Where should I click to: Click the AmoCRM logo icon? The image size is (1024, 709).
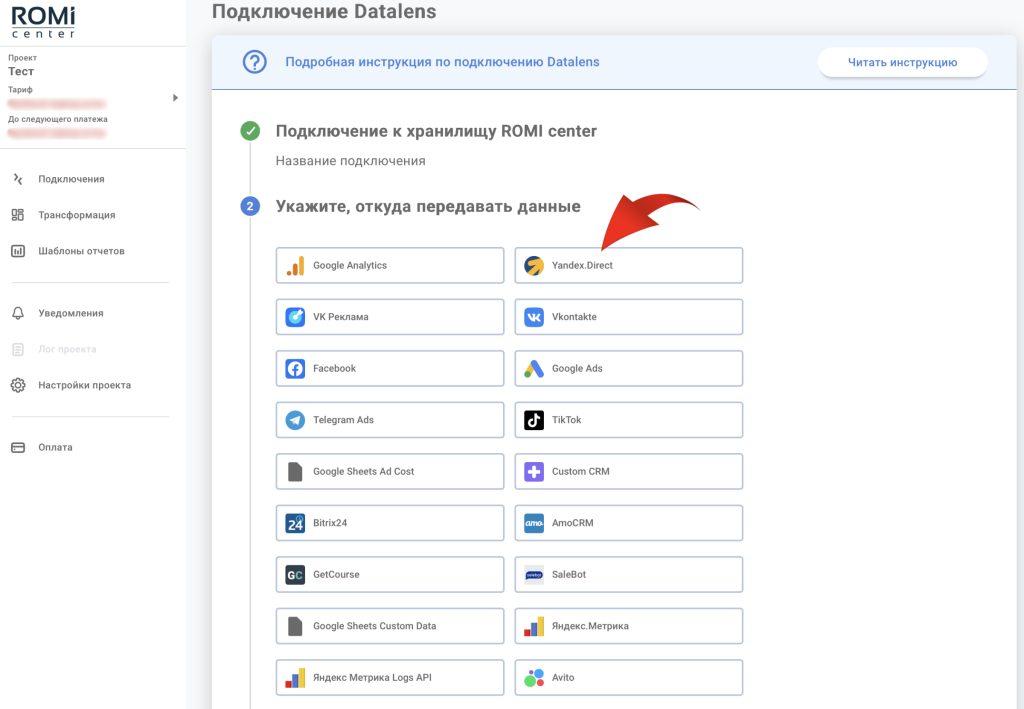click(534, 524)
